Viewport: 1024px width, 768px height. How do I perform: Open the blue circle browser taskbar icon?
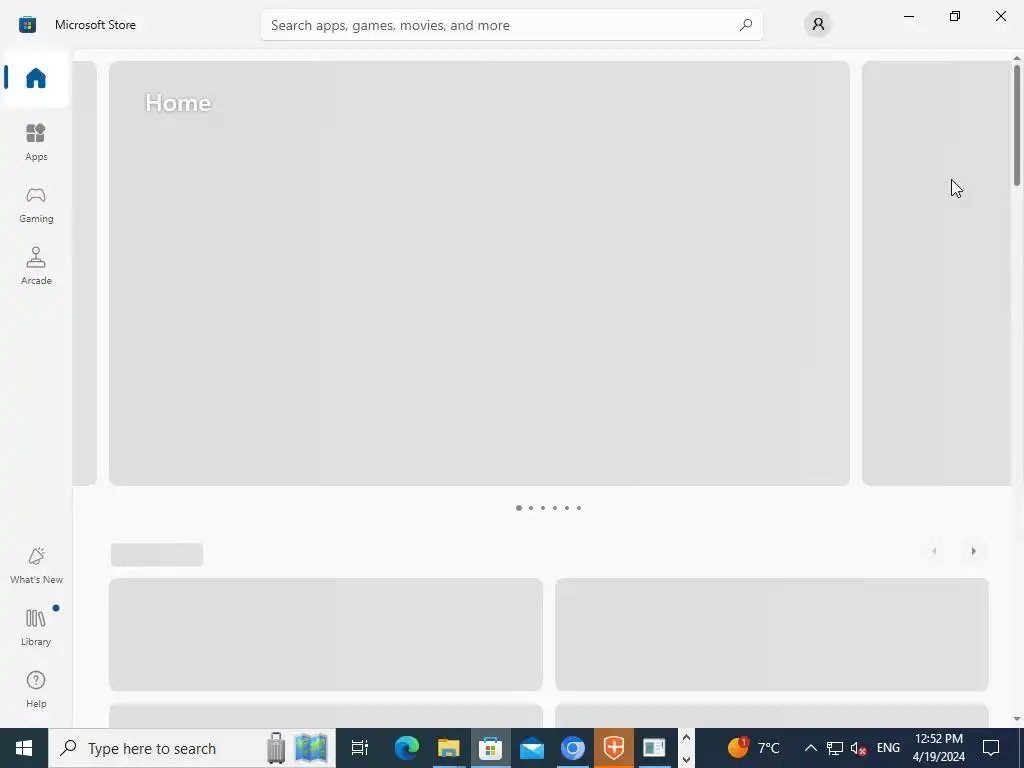click(x=573, y=748)
